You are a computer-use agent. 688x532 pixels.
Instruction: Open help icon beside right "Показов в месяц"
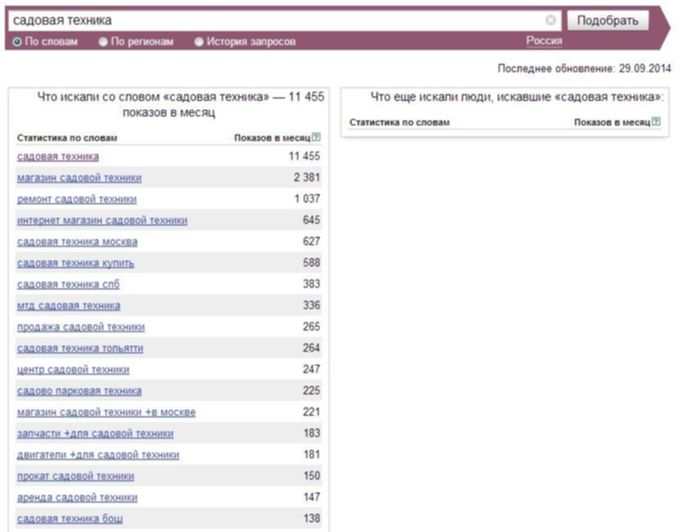click(x=656, y=122)
